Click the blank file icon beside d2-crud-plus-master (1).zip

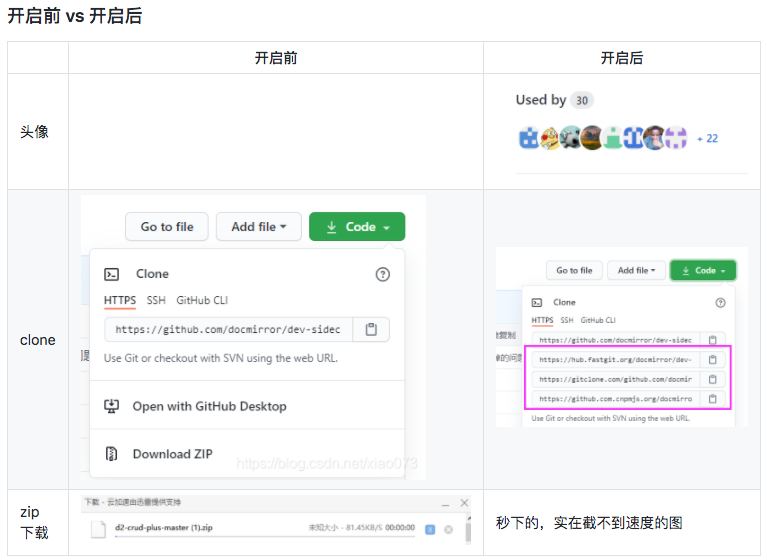[x=98, y=529]
